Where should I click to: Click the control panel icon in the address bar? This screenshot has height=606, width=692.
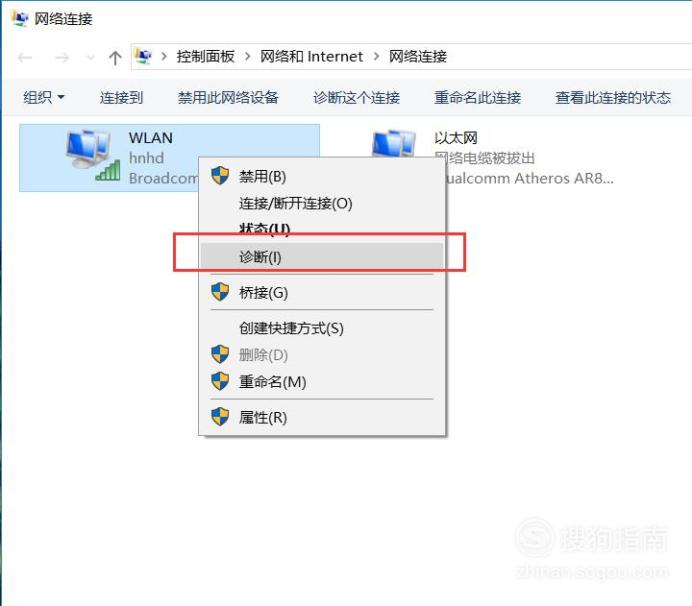click(143, 56)
